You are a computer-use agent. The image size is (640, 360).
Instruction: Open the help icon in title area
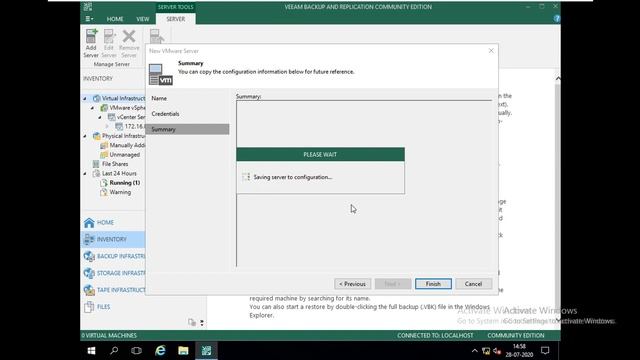pyautogui.click(x=557, y=19)
